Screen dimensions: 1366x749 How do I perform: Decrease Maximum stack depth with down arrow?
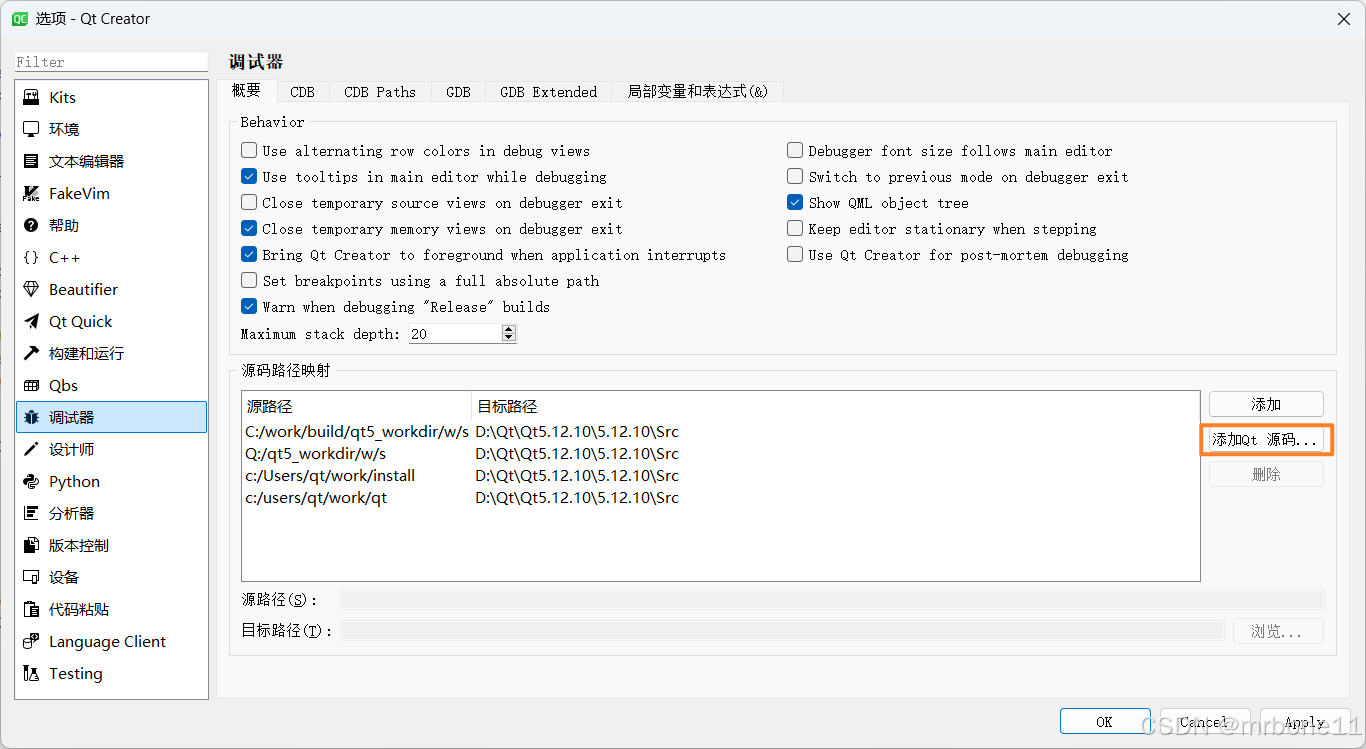pos(509,338)
